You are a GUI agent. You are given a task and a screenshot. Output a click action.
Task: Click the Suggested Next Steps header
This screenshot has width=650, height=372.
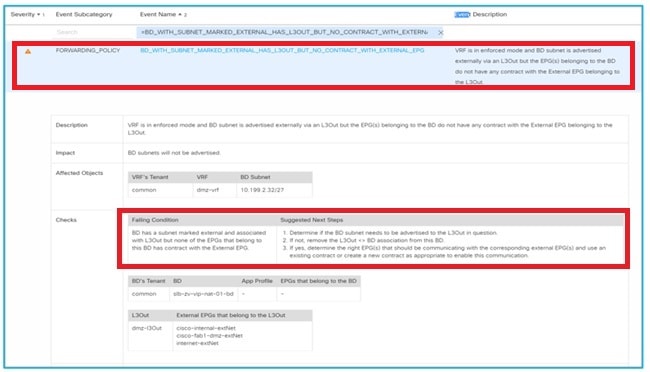(x=312, y=220)
